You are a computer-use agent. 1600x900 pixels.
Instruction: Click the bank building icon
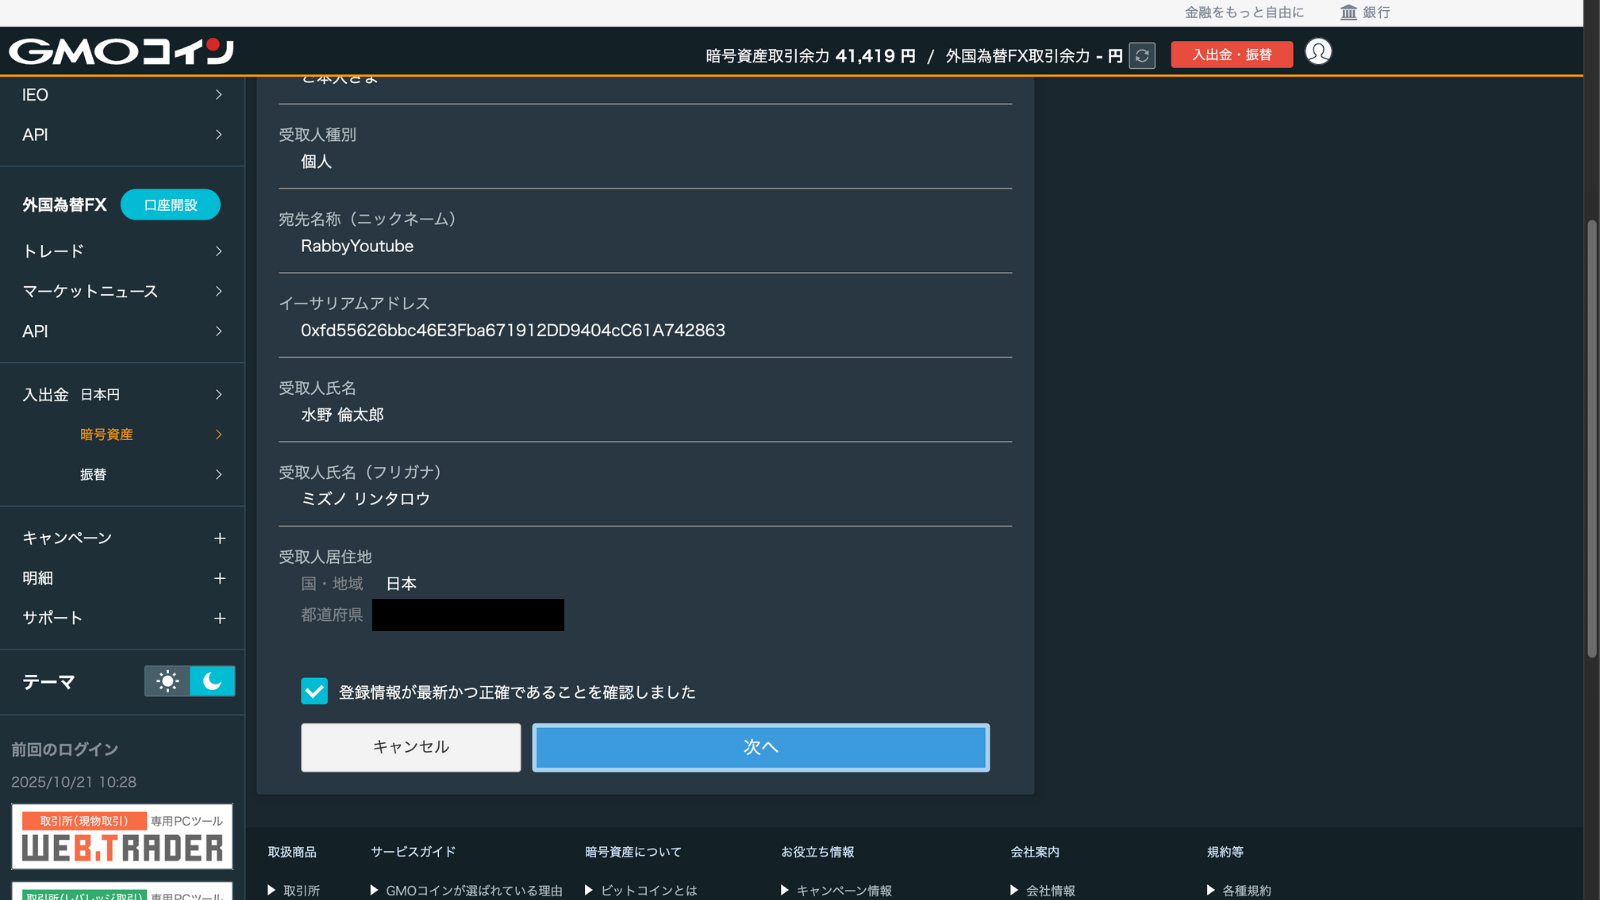tap(1348, 12)
